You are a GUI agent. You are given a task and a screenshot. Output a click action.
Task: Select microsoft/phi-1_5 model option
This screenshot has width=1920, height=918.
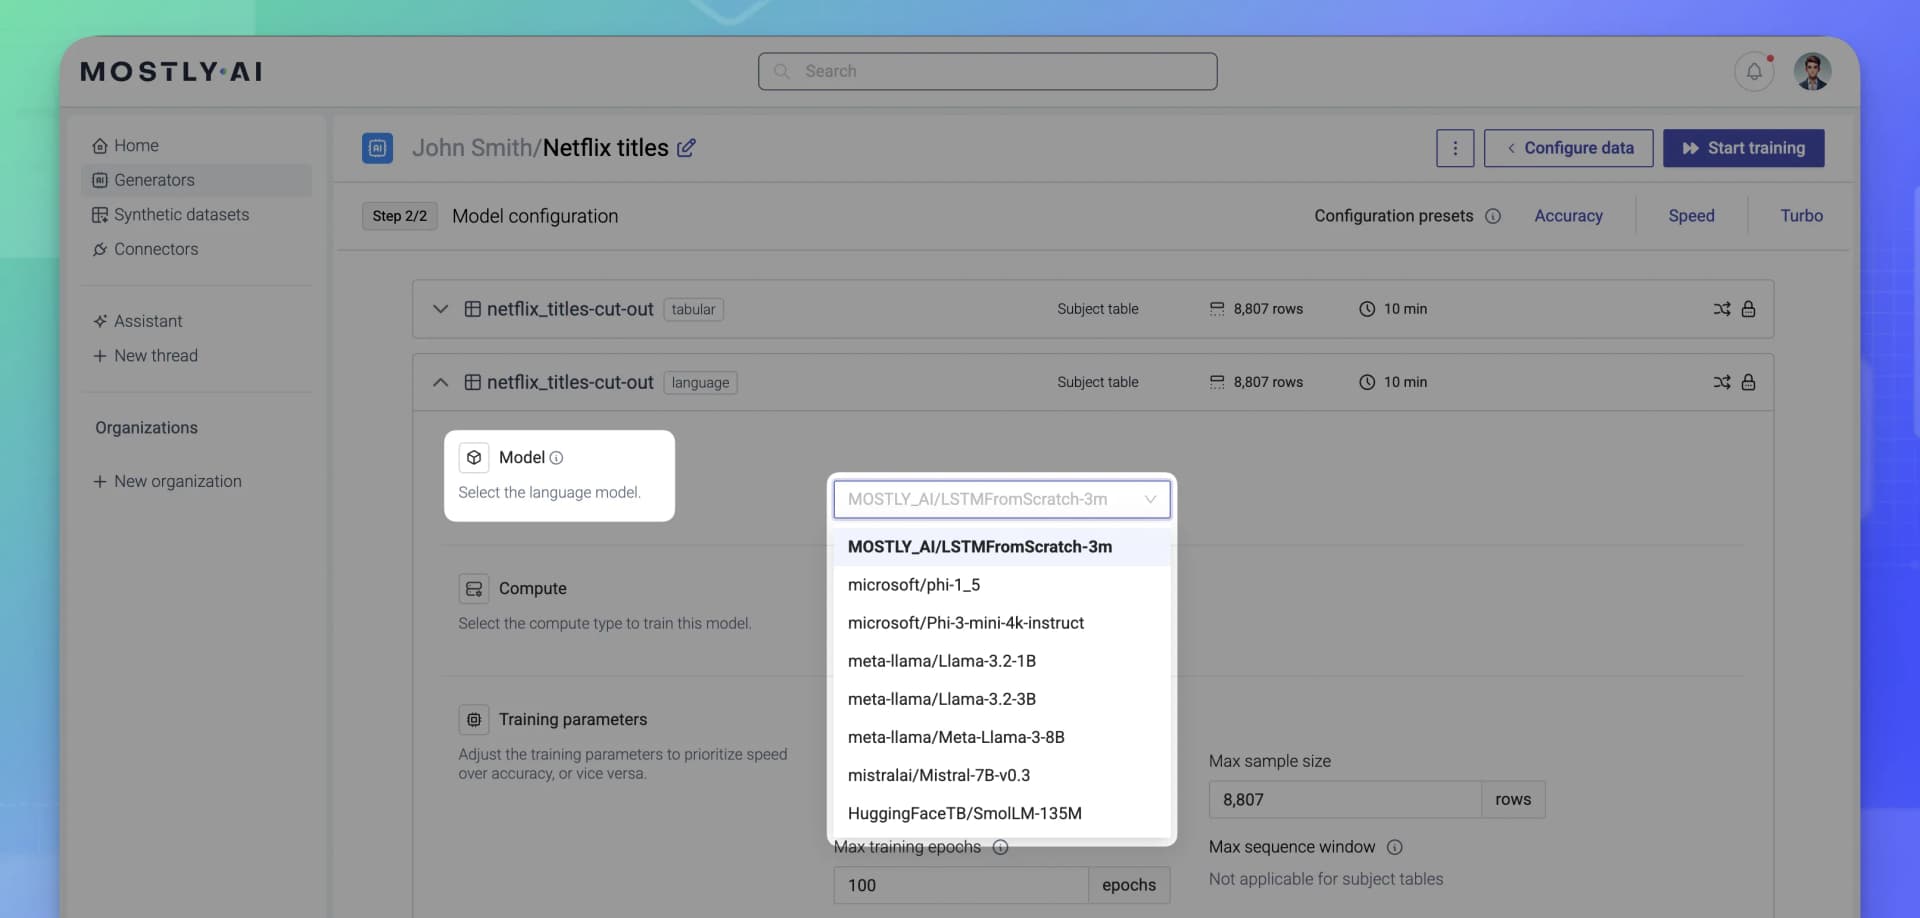[x=1002, y=585]
